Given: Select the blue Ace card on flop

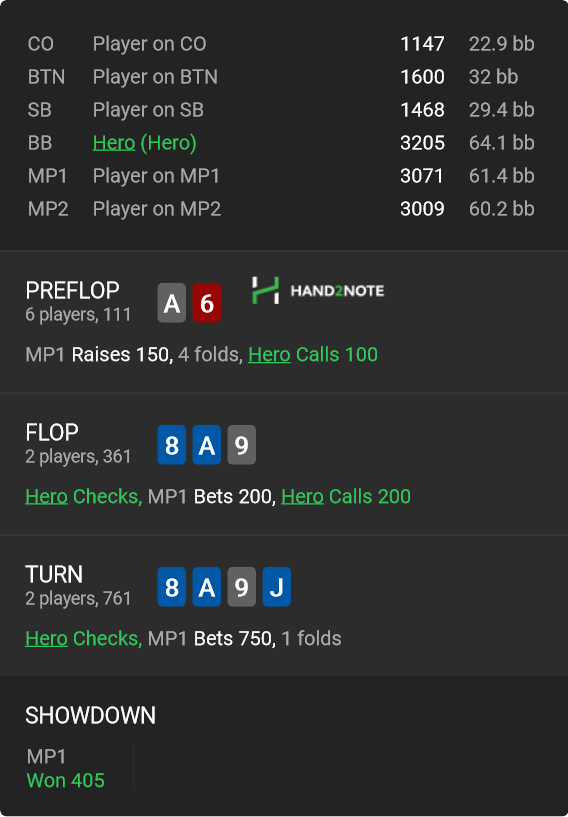Looking at the screenshot, I should pyautogui.click(x=206, y=445).
